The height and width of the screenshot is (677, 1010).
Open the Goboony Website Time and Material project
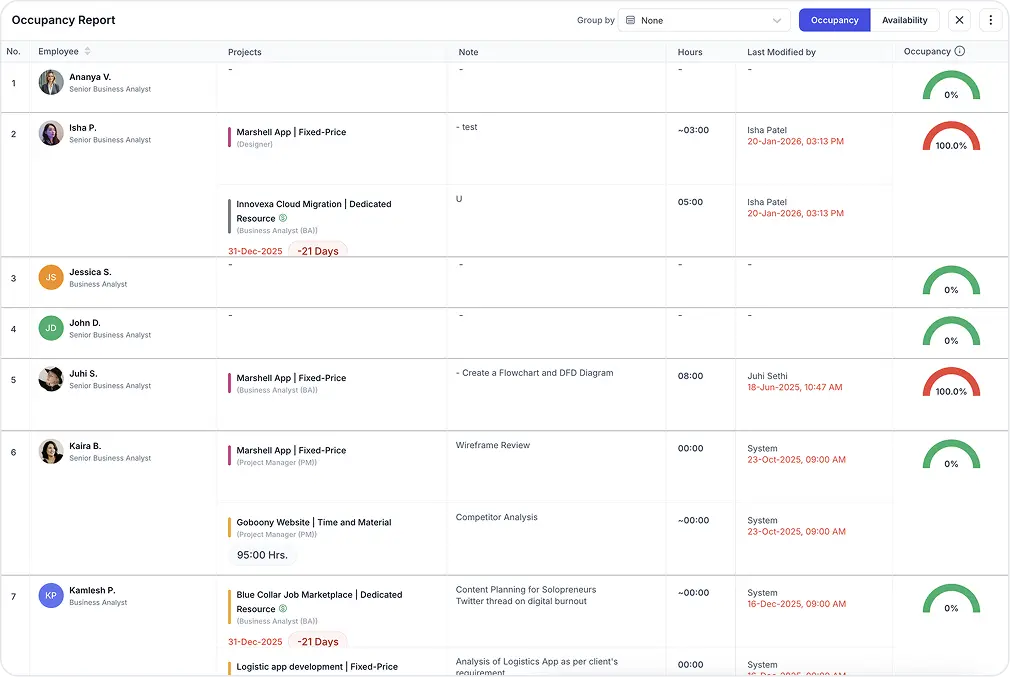coord(314,522)
